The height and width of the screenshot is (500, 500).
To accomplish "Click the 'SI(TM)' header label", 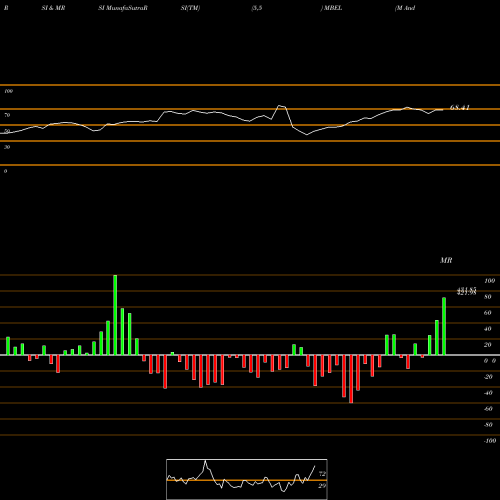I will click(190, 8).
